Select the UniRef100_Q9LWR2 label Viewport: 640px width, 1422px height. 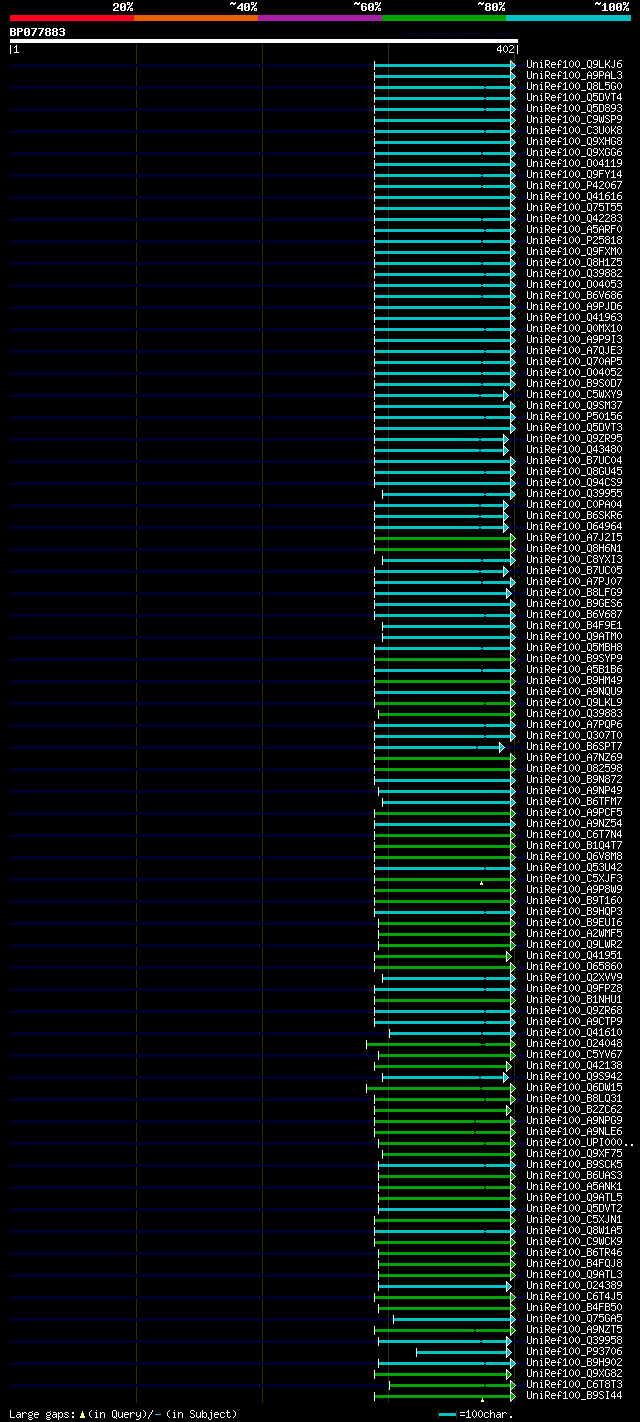tap(574, 944)
